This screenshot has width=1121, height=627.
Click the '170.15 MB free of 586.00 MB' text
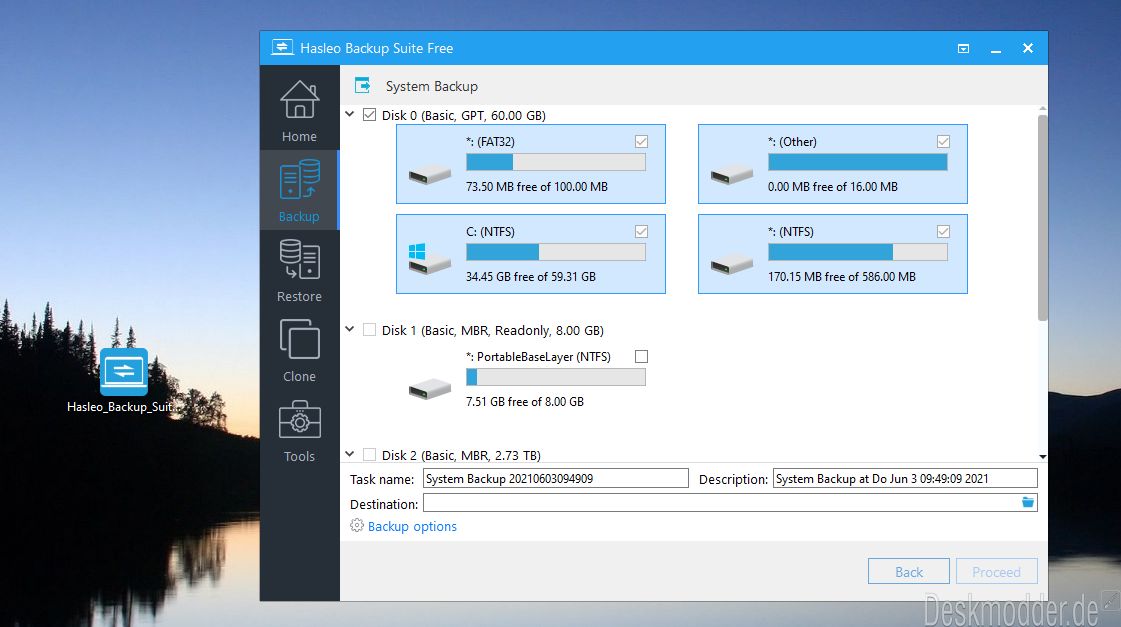coord(841,277)
